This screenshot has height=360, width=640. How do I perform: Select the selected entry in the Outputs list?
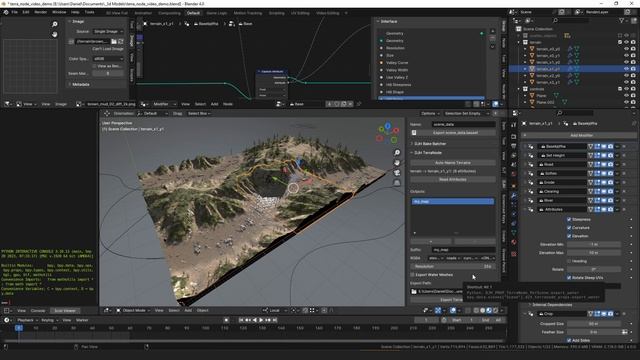(453, 201)
